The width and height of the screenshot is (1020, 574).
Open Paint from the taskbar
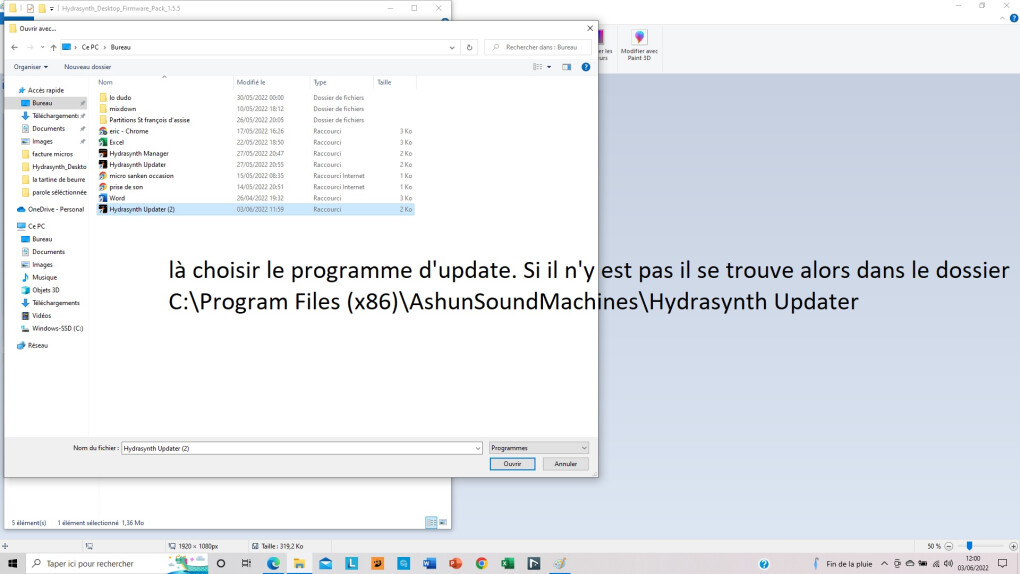click(x=559, y=564)
